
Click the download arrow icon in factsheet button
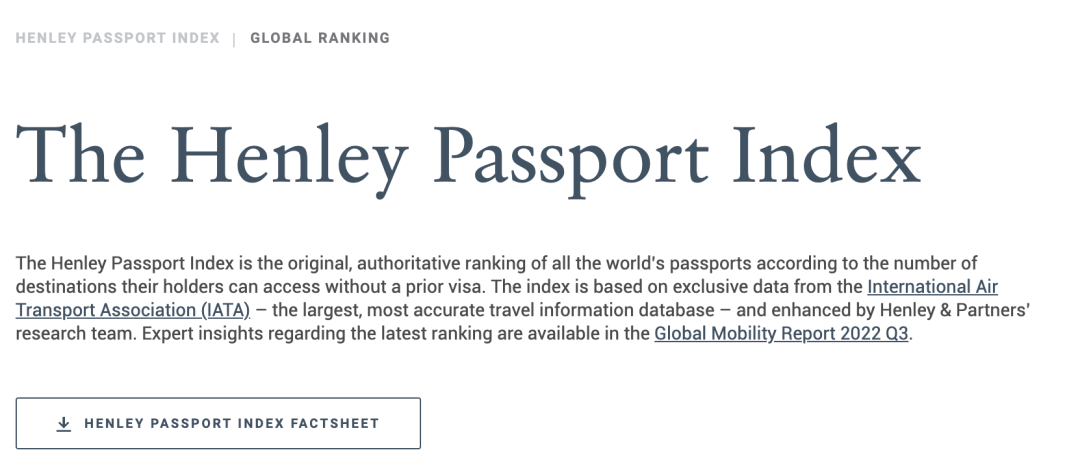tap(63, 424)
